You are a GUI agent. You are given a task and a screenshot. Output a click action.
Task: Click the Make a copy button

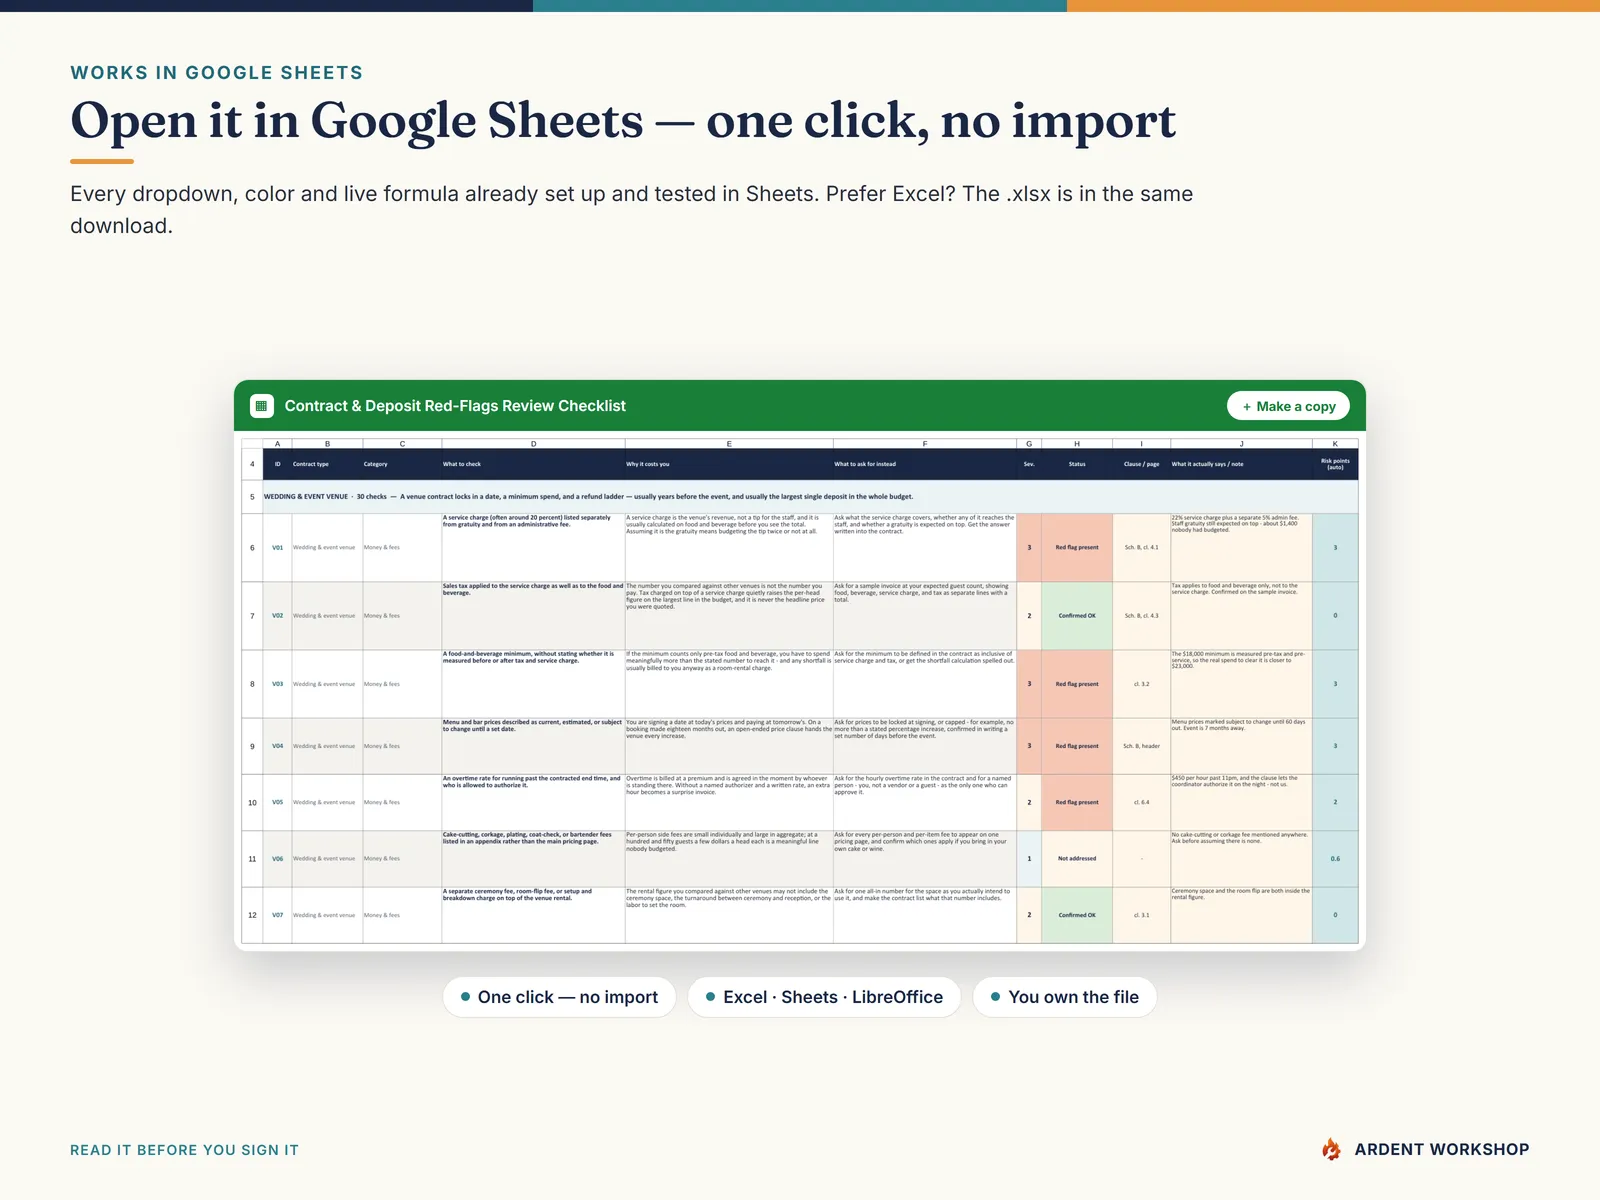(x=1288, y=406)
